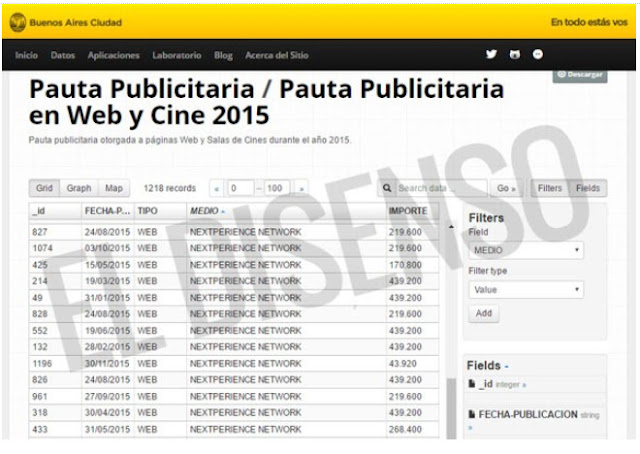
Task: Click the Add filter button
Action: 484,314
